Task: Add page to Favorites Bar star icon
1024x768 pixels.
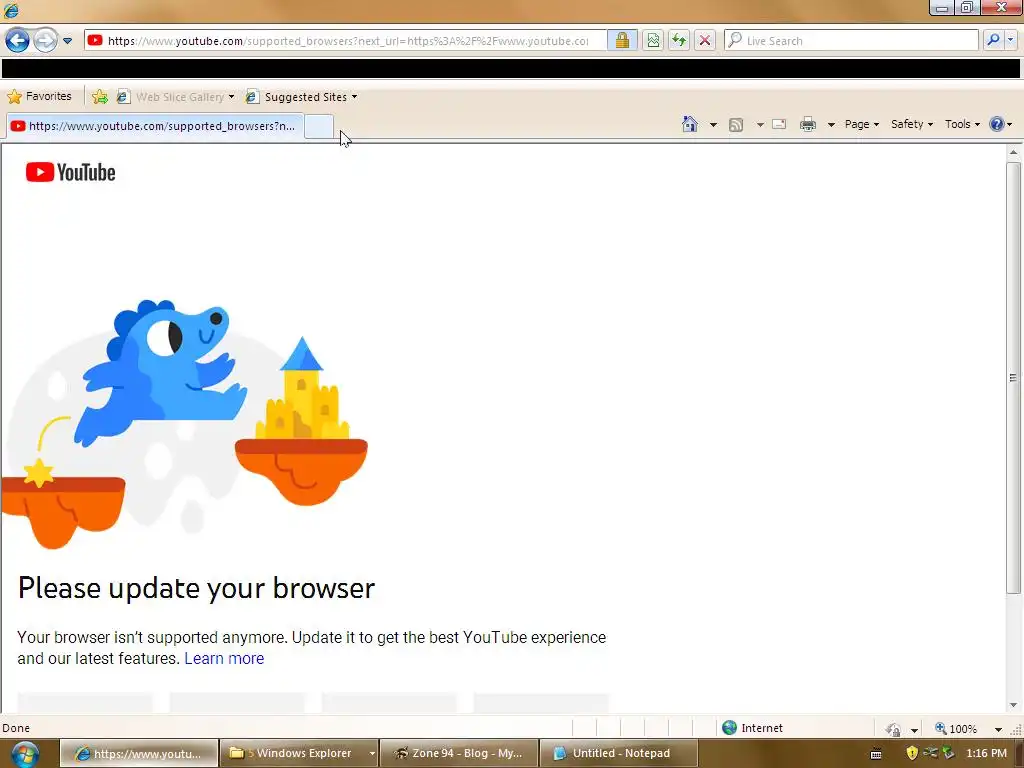Action: point(100,97)
